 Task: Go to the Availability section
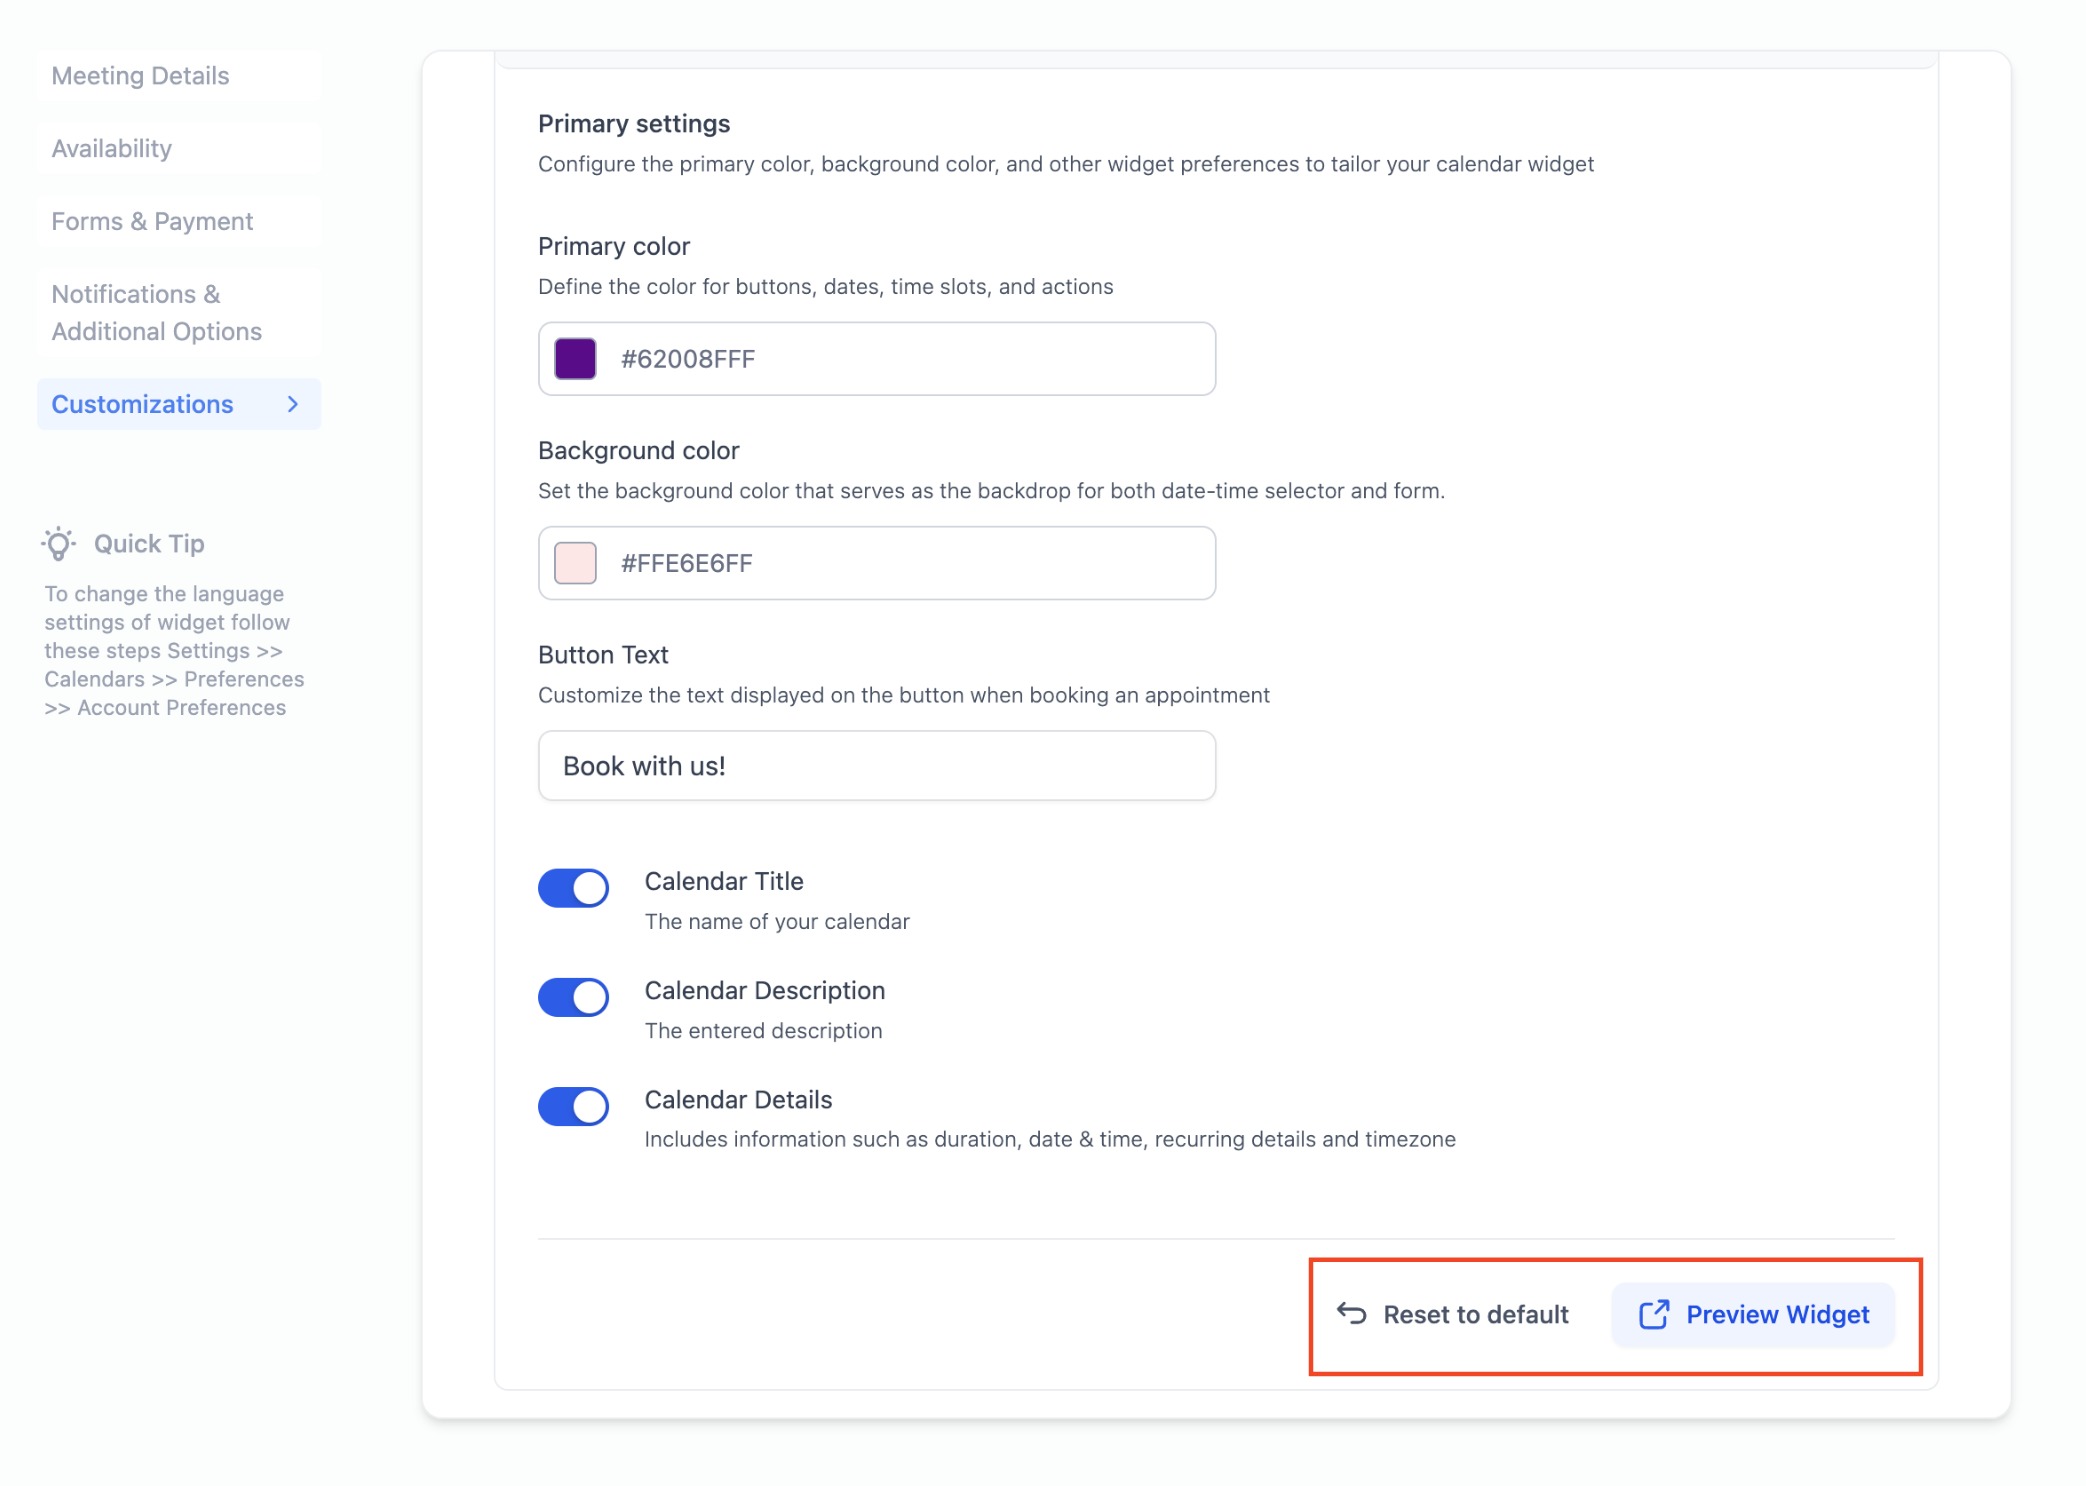click(x=112, y=149)
